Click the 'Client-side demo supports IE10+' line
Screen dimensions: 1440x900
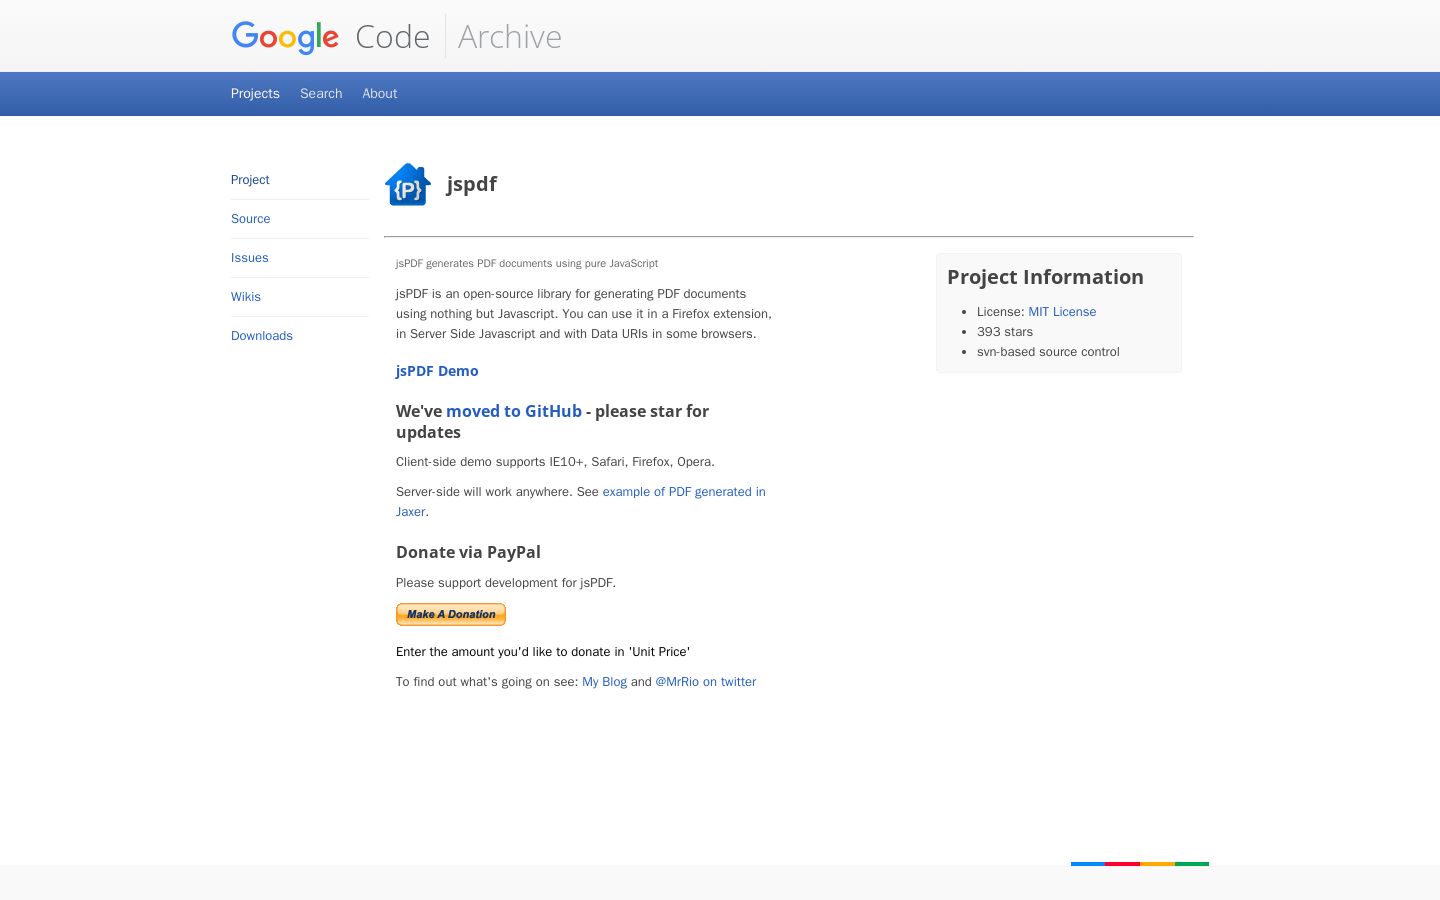[x=555, y=462]
